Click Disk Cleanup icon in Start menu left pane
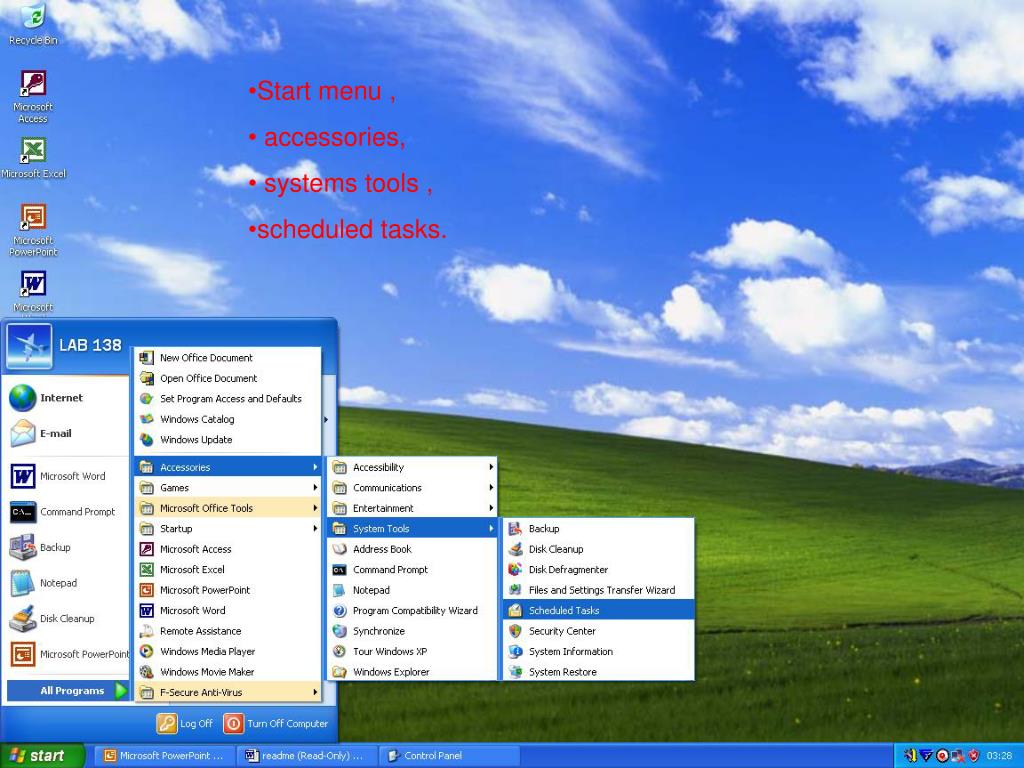Viewport: 1024px width, 768px height. pyautogui.click(x=23, y=618)
